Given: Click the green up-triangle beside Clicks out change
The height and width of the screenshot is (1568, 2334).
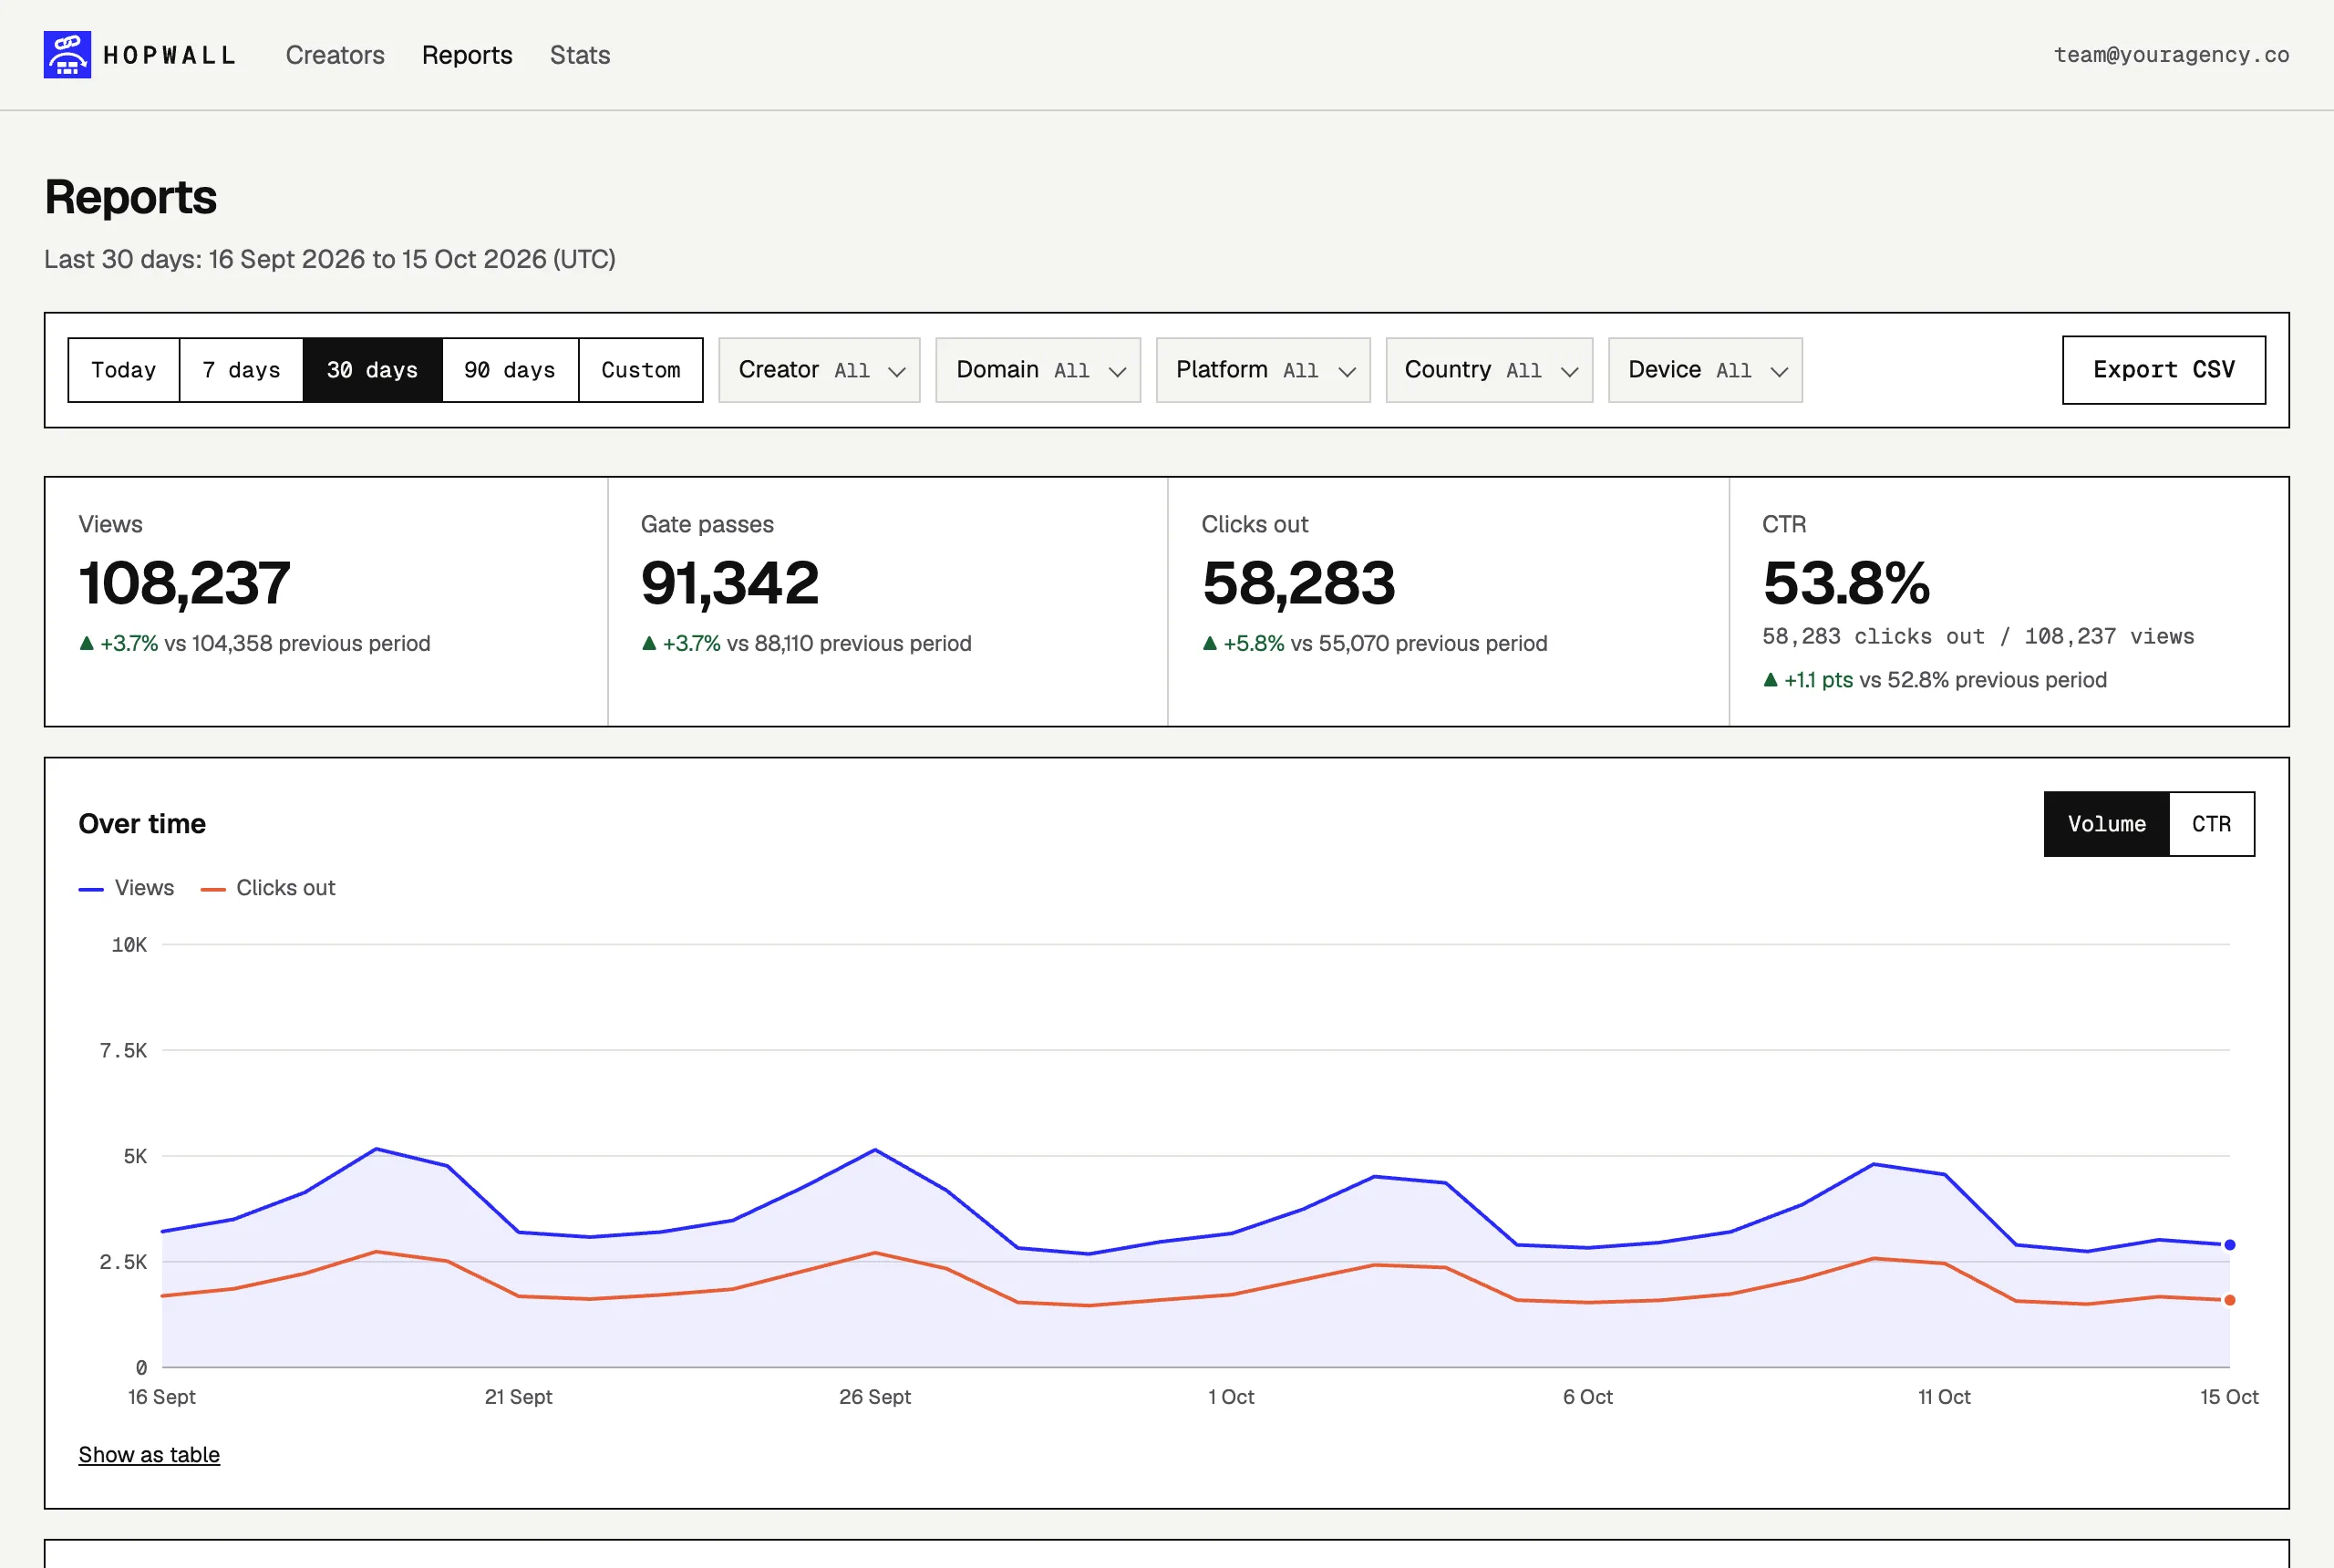Looking at the screenshot, I should [x=1209, y=644].
